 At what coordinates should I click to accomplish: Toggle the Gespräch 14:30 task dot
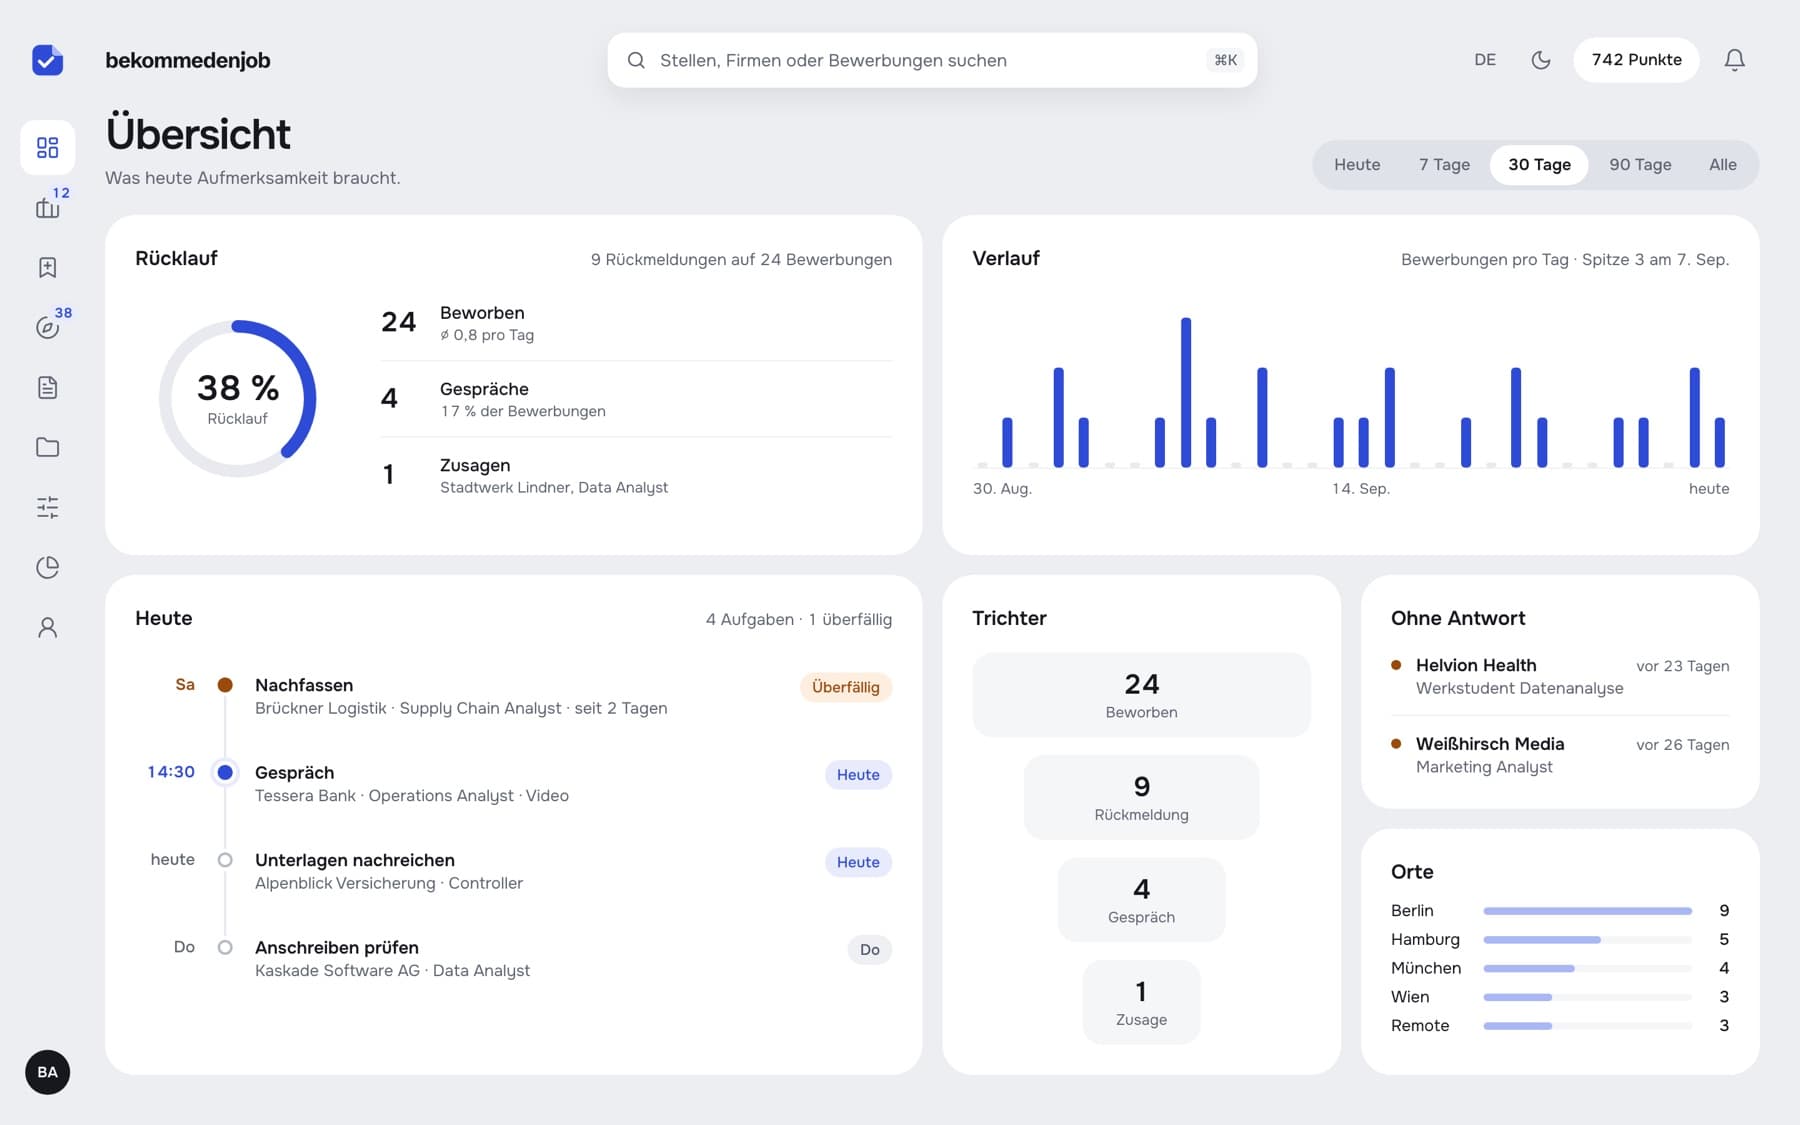225,772
